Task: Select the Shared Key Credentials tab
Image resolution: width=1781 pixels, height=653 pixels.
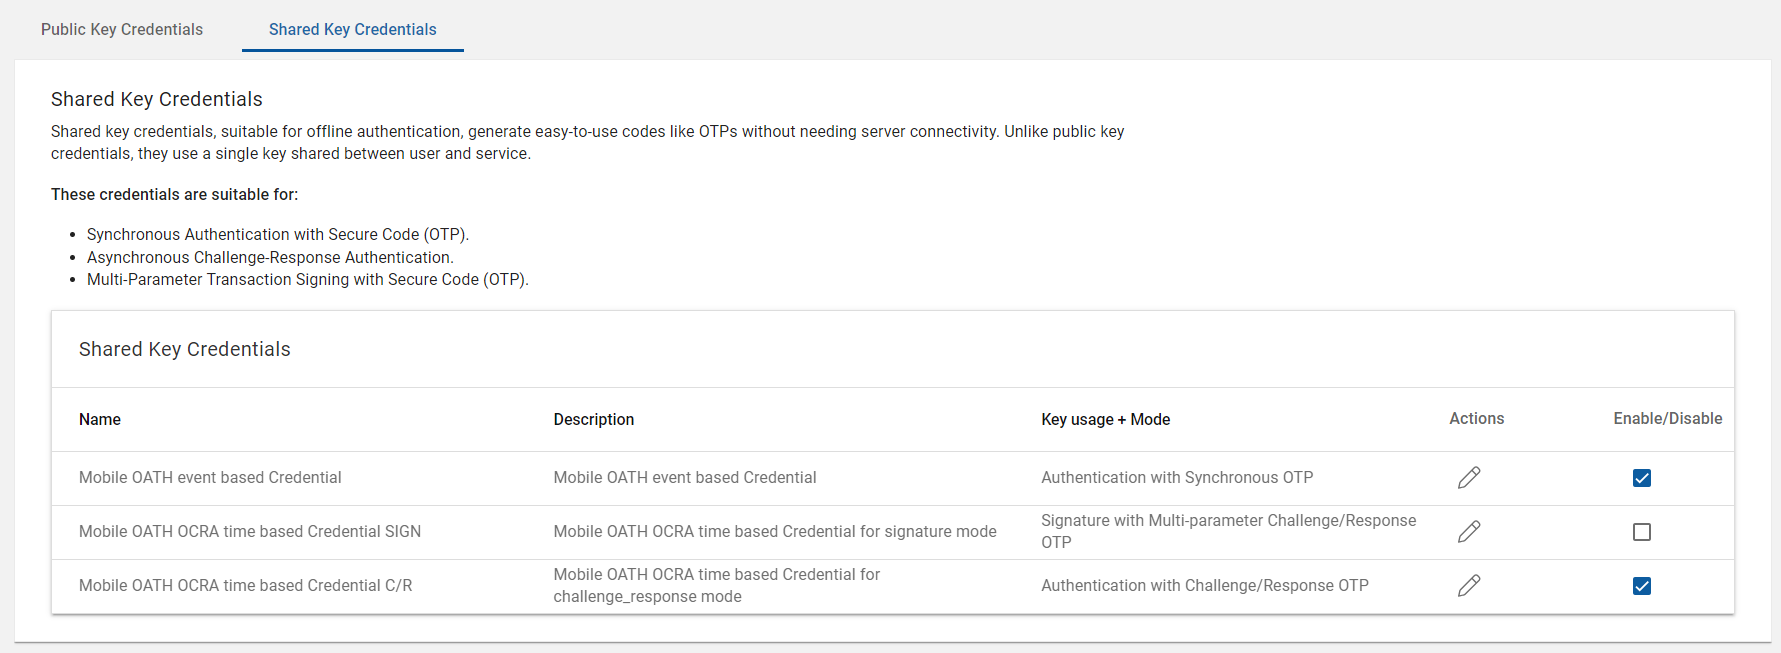Action: coord(352,29)
